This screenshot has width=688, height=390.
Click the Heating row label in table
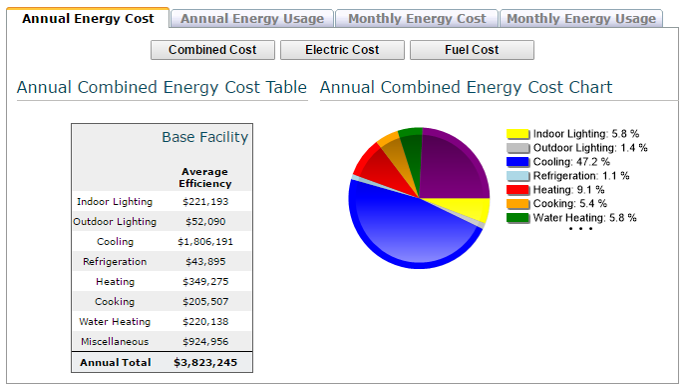coord(115,282)
